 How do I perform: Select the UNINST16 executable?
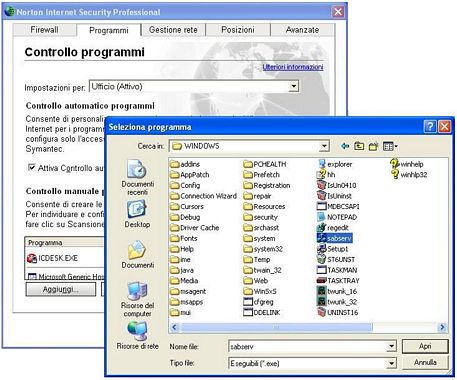[x=337, y=312]
